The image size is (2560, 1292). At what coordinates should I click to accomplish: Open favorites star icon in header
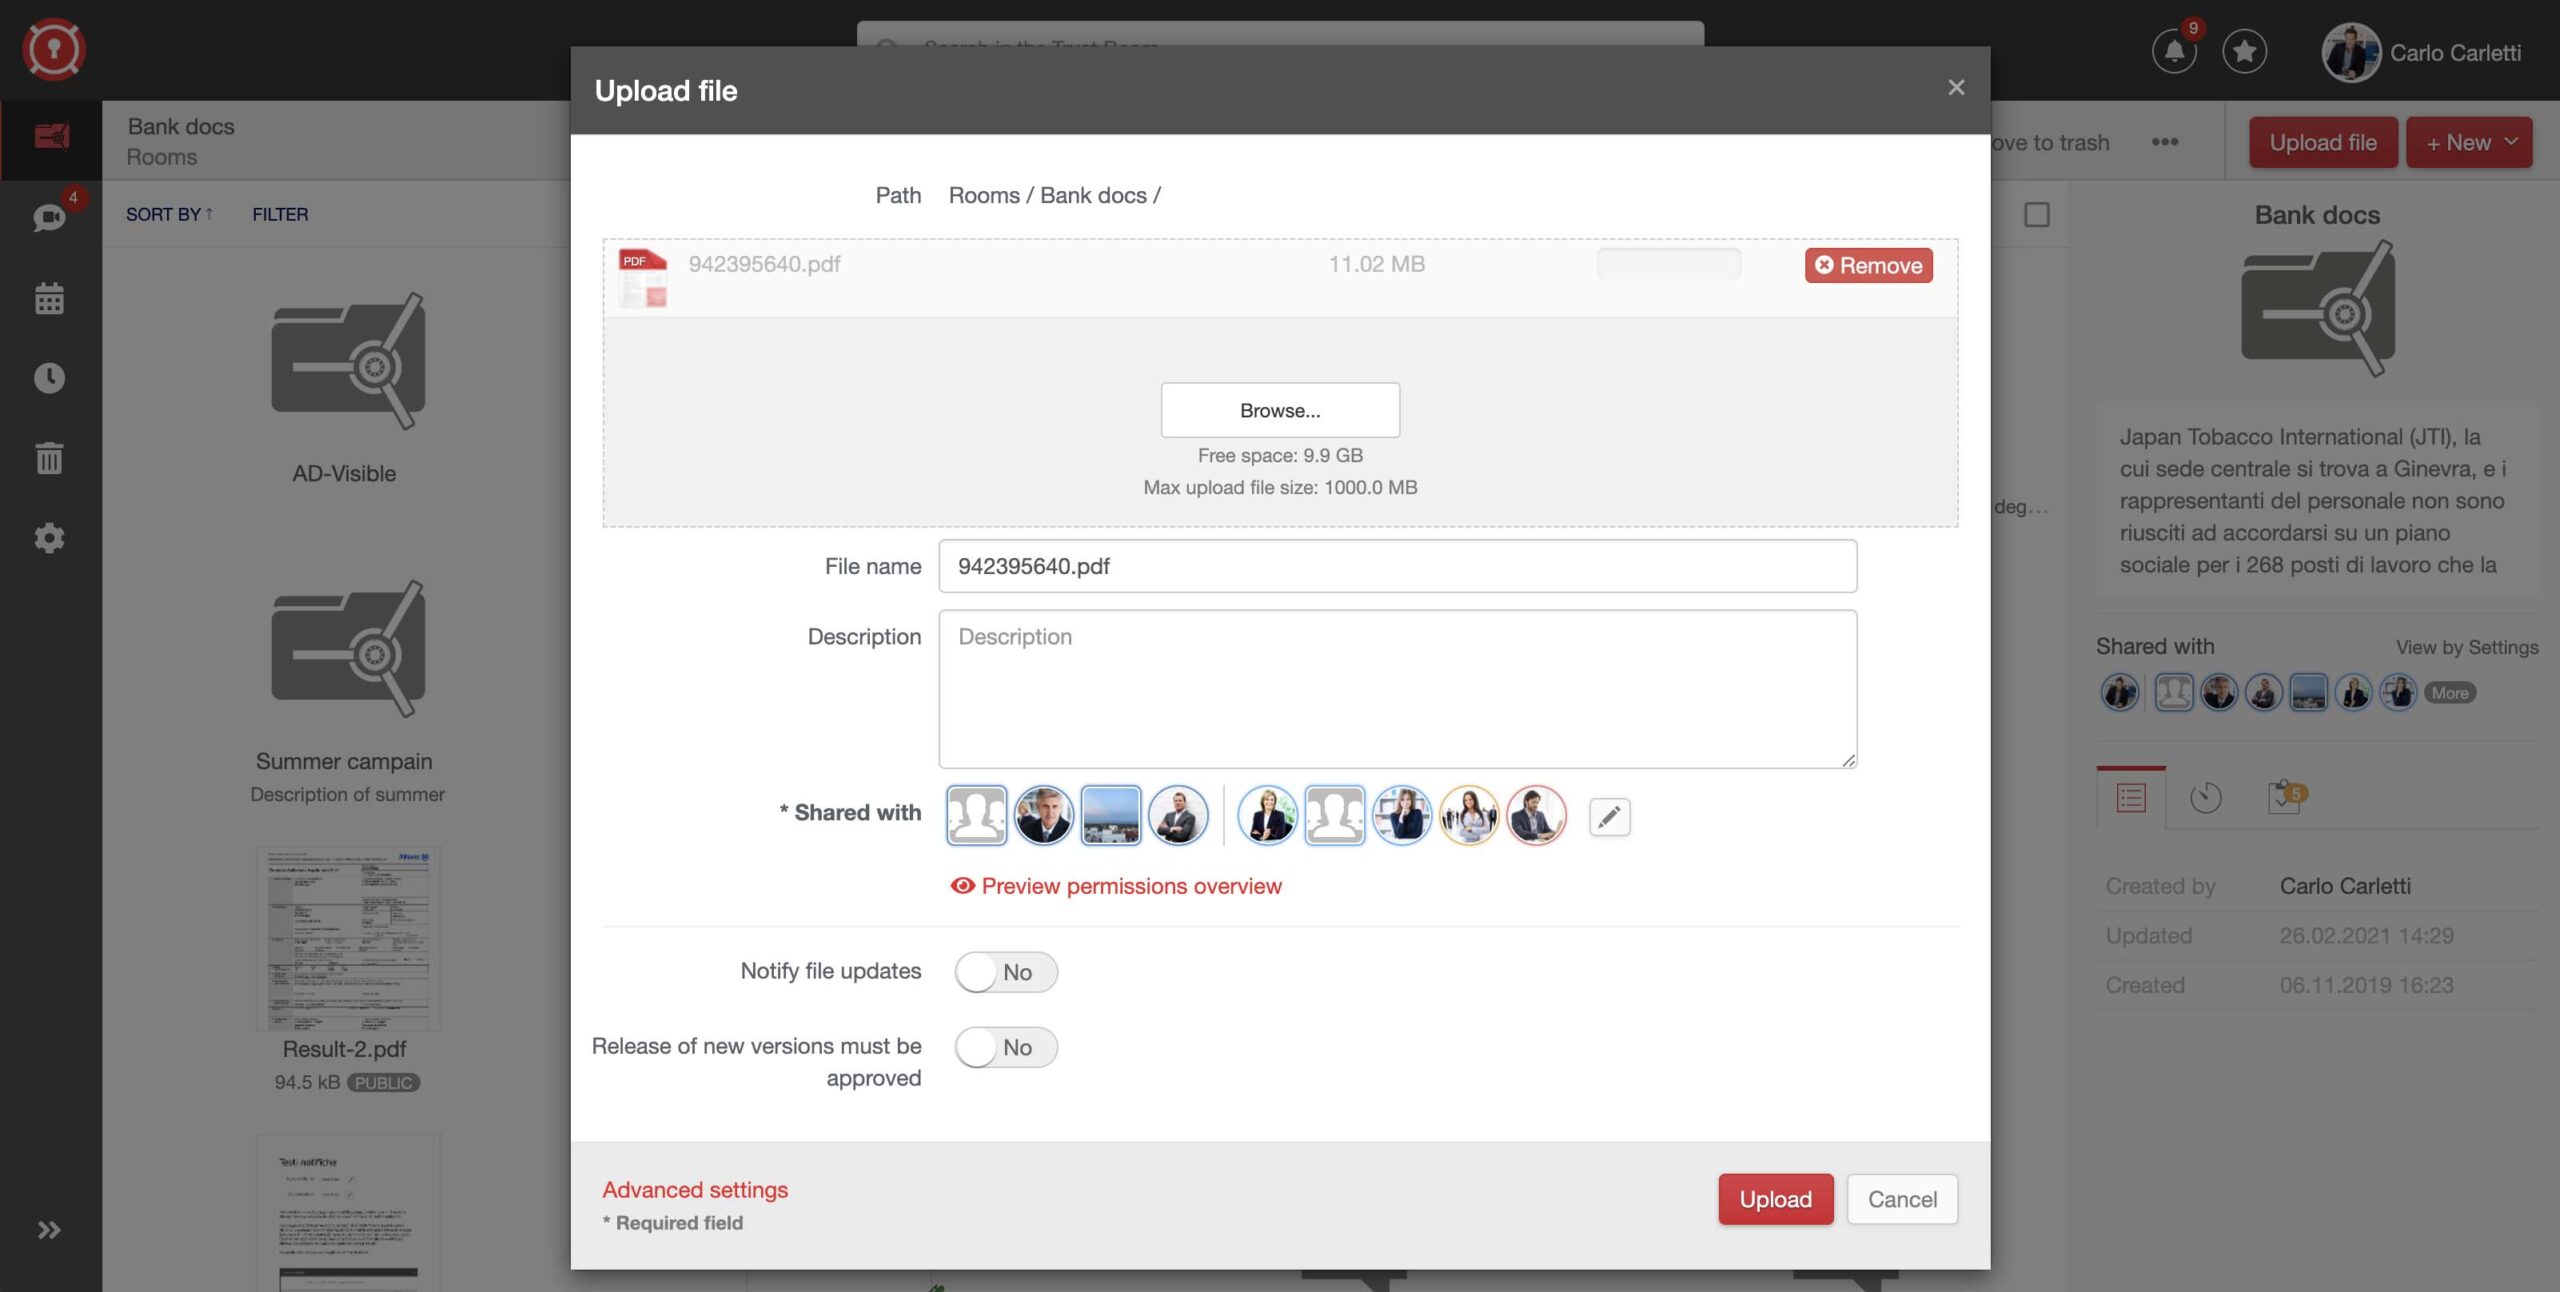pyautogui.click(x=2244, y=52)
